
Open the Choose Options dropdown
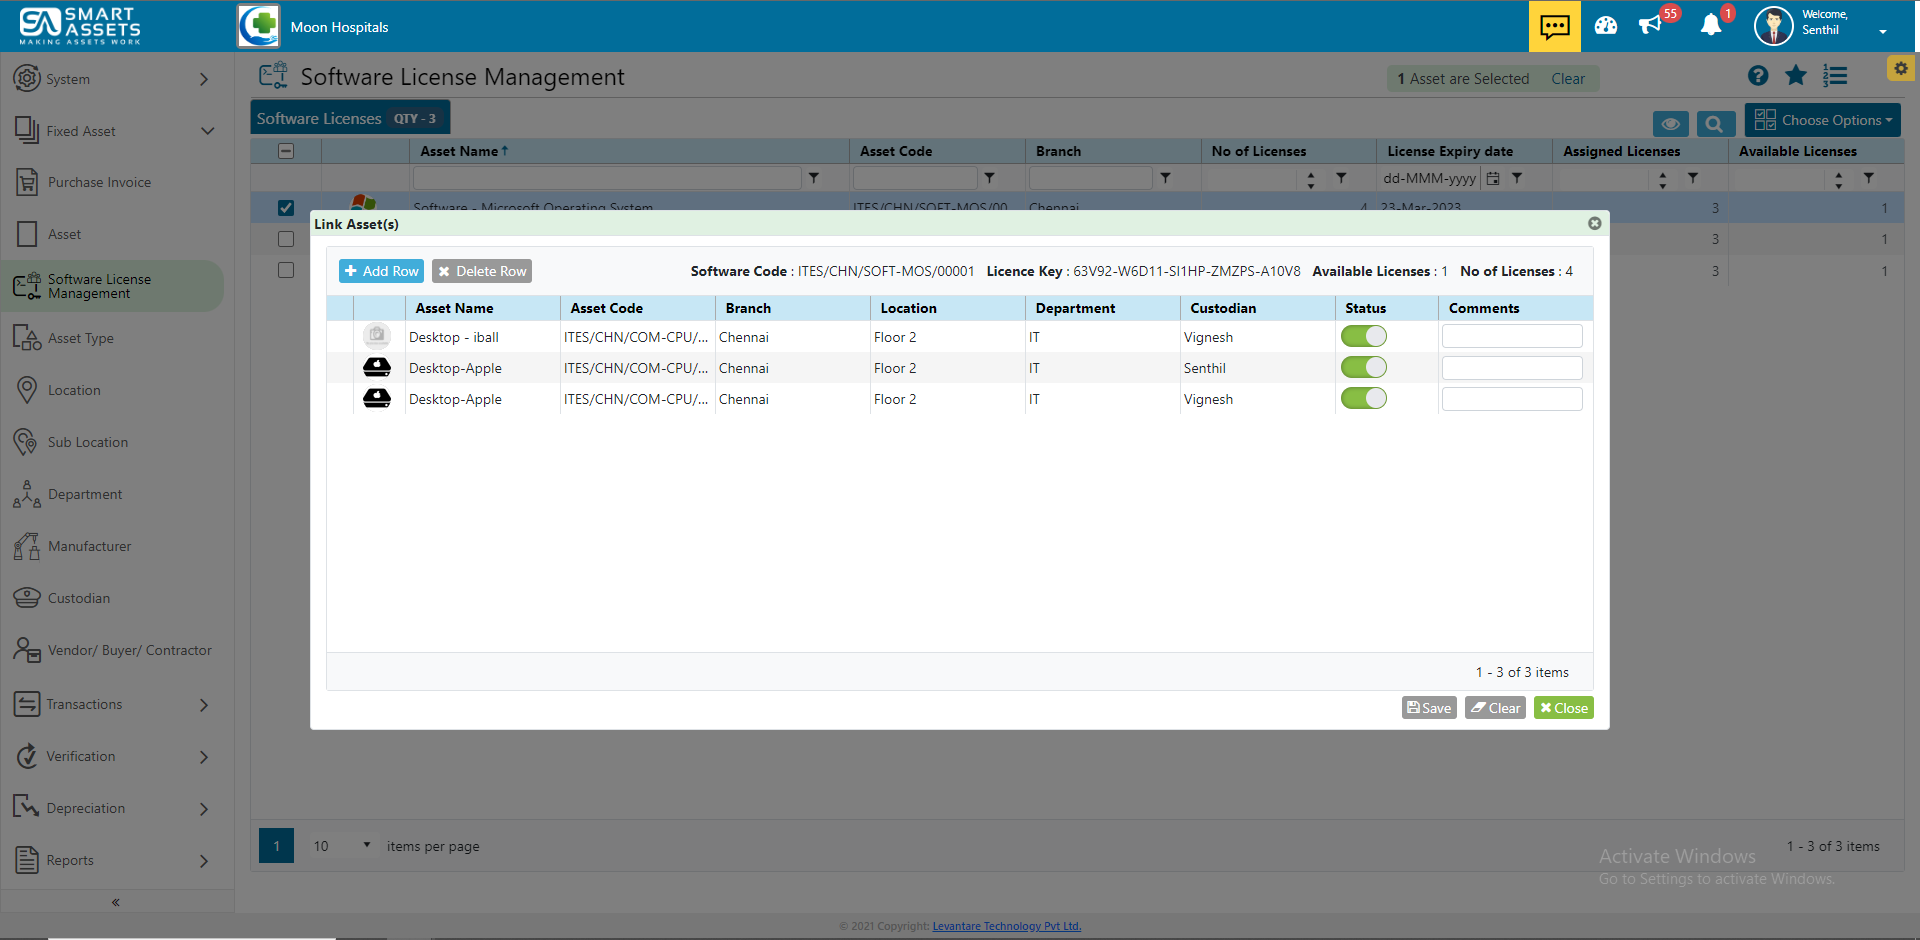(x=1823, y=120)
